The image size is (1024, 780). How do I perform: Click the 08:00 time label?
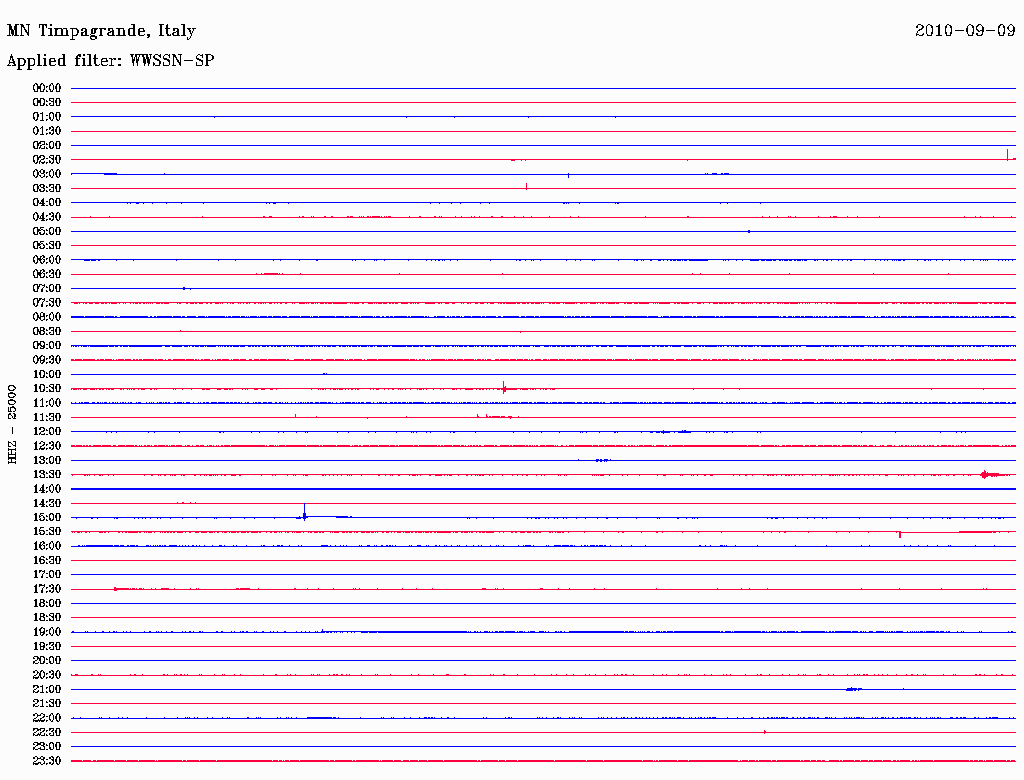[x=47, y=317]
